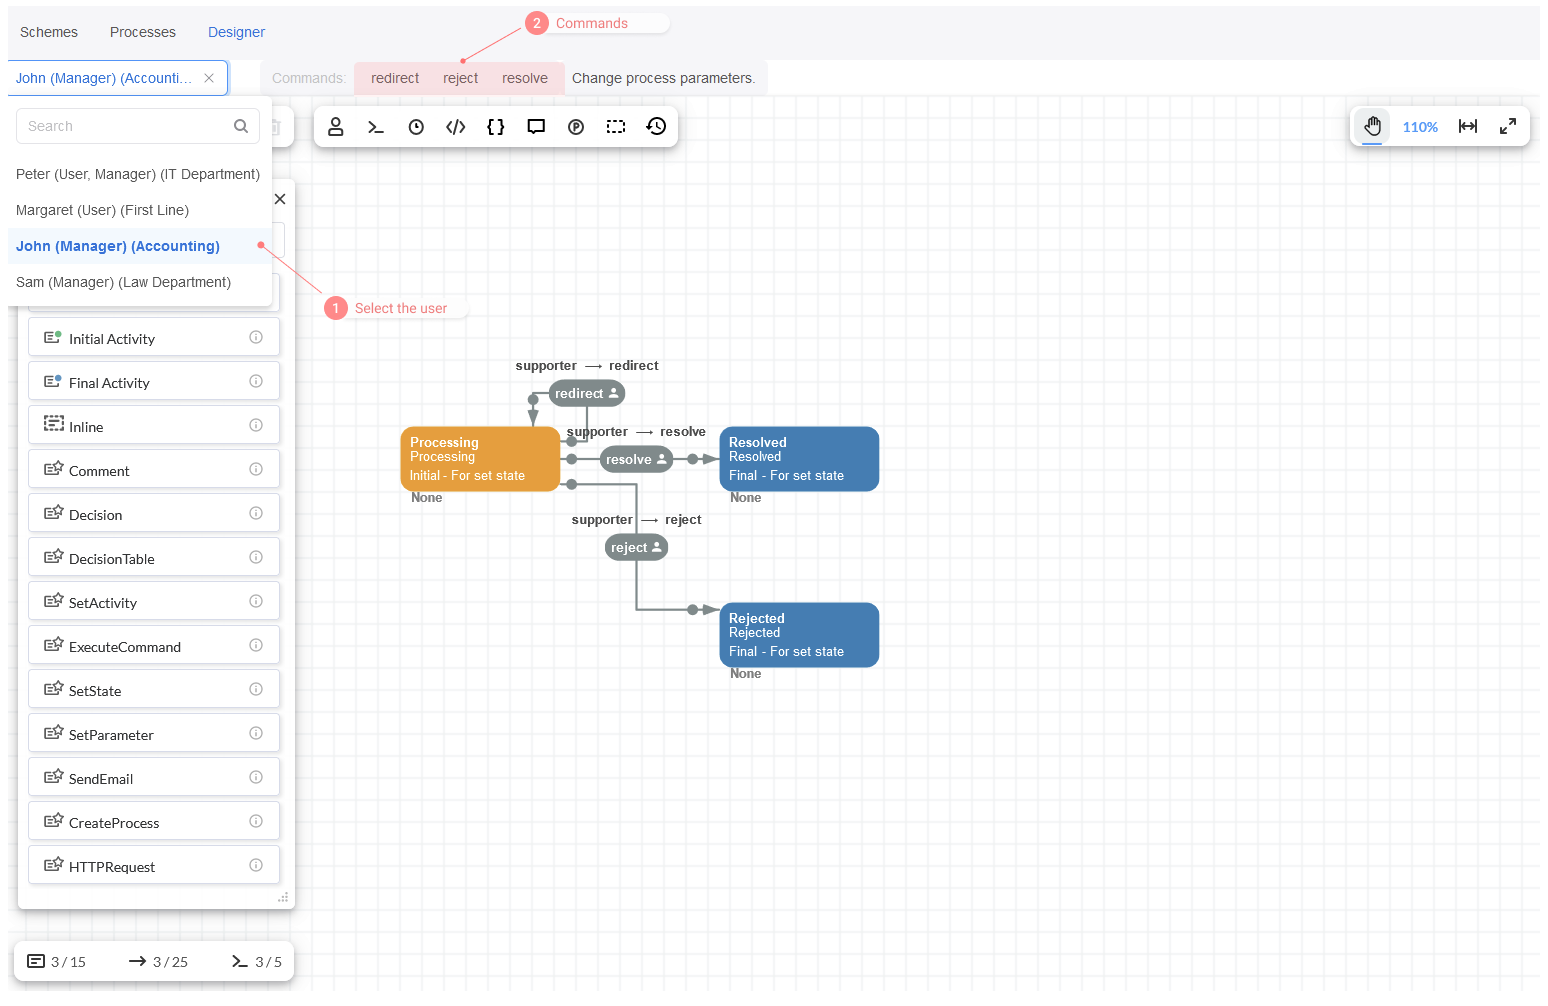Show info for HTTPRequest element
Screen dimensions: 1548x1006
click(256, 865)
